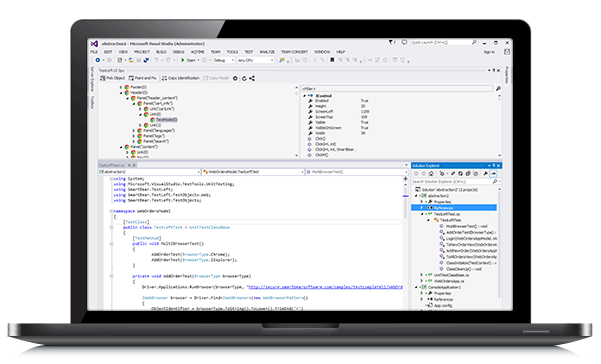Open the Toolbox side tab
The height and width of the screenshot is (364, 601).
pyautogui.click(x=92, y=102)
